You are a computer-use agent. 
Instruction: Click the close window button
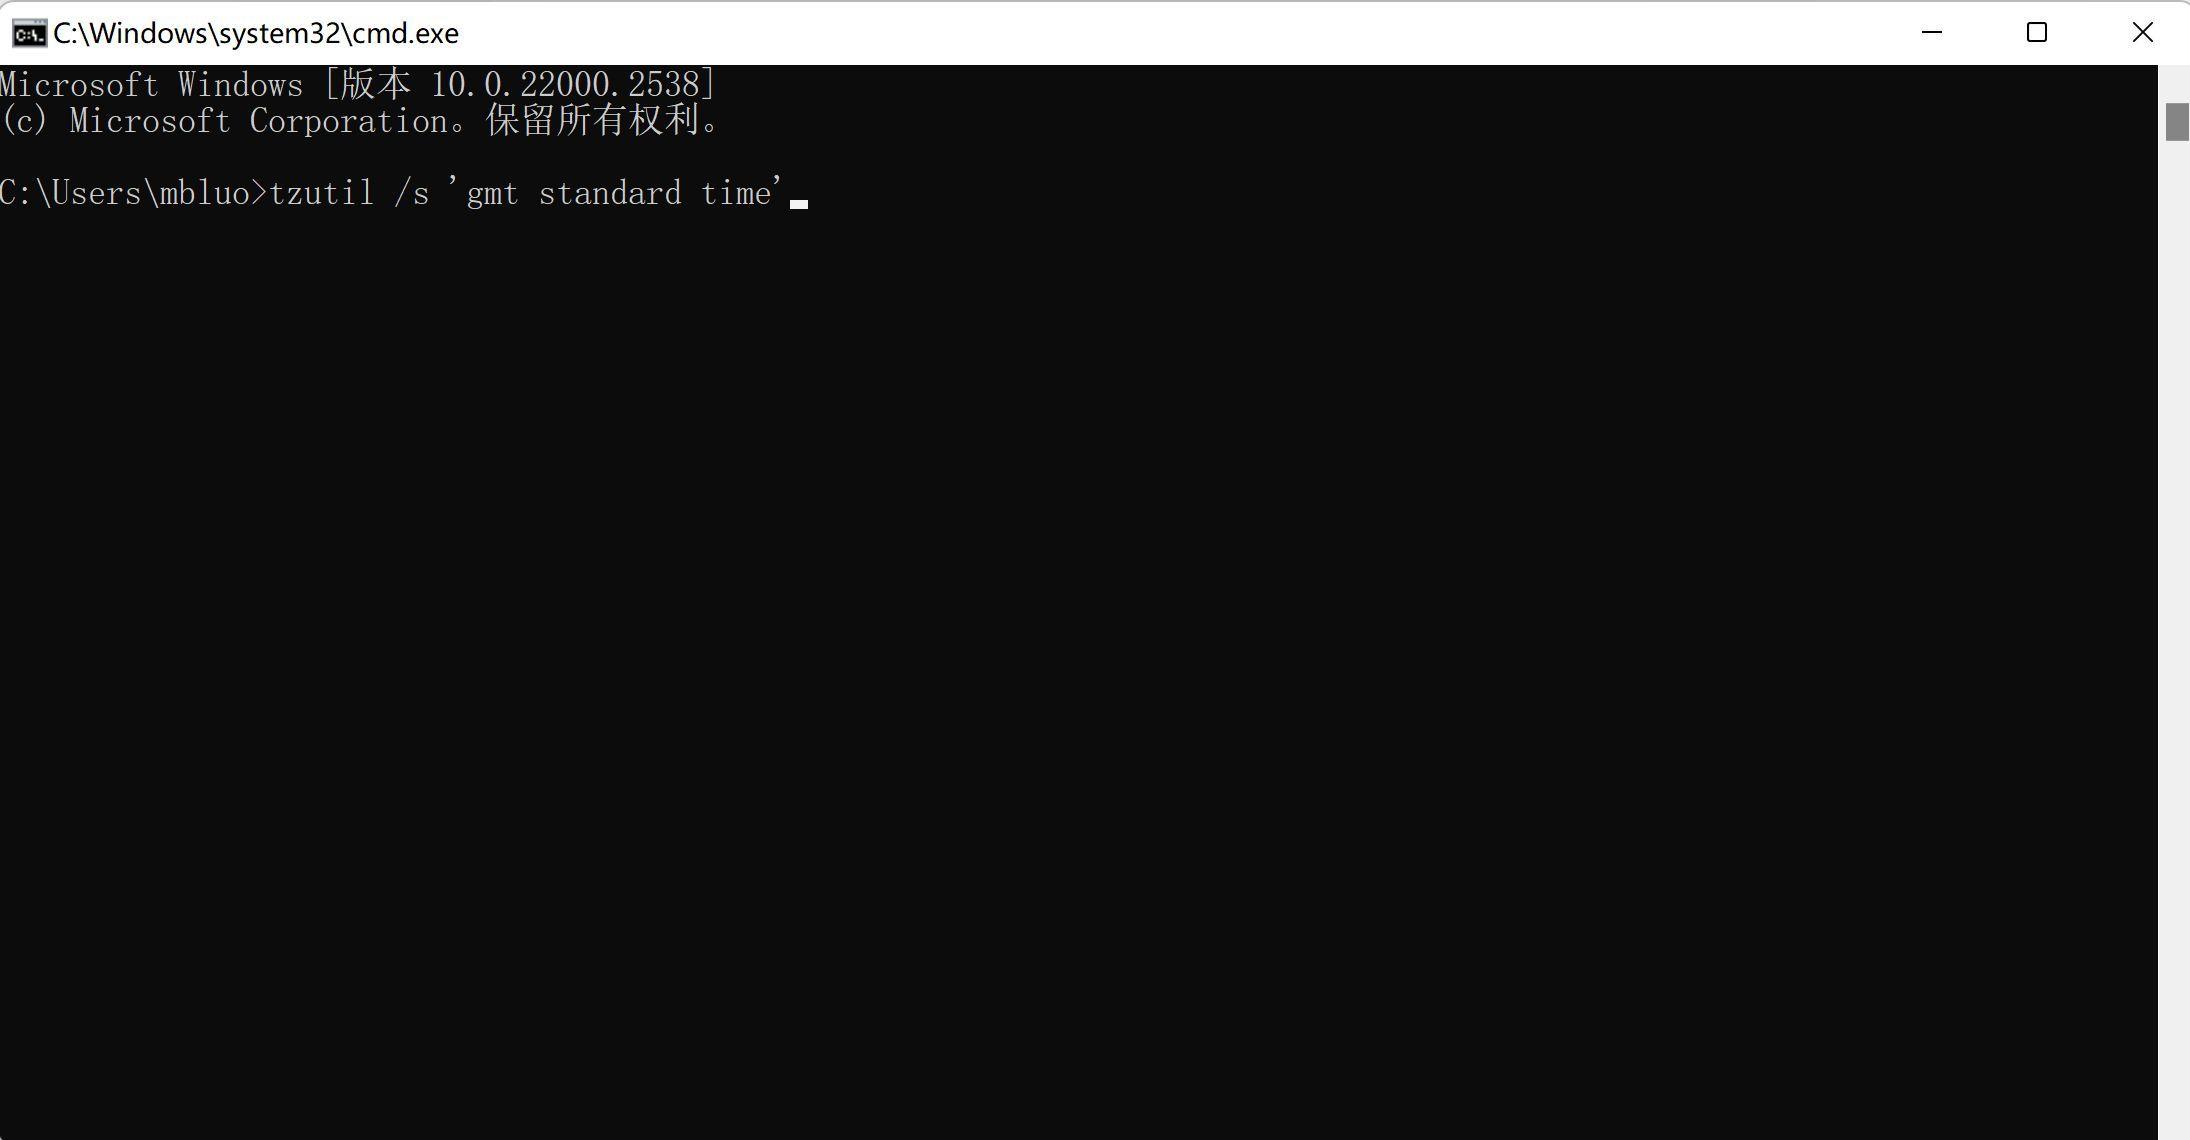[2147, 30]
